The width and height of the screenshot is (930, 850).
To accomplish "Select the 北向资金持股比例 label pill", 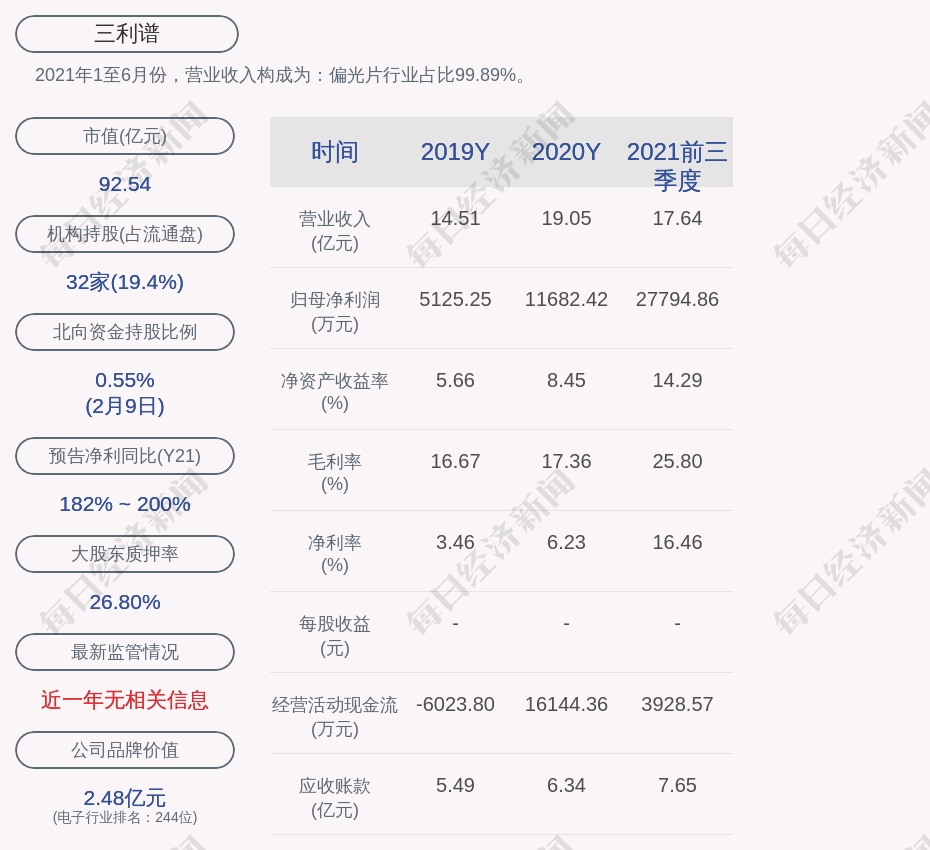I will coord(125,332).
